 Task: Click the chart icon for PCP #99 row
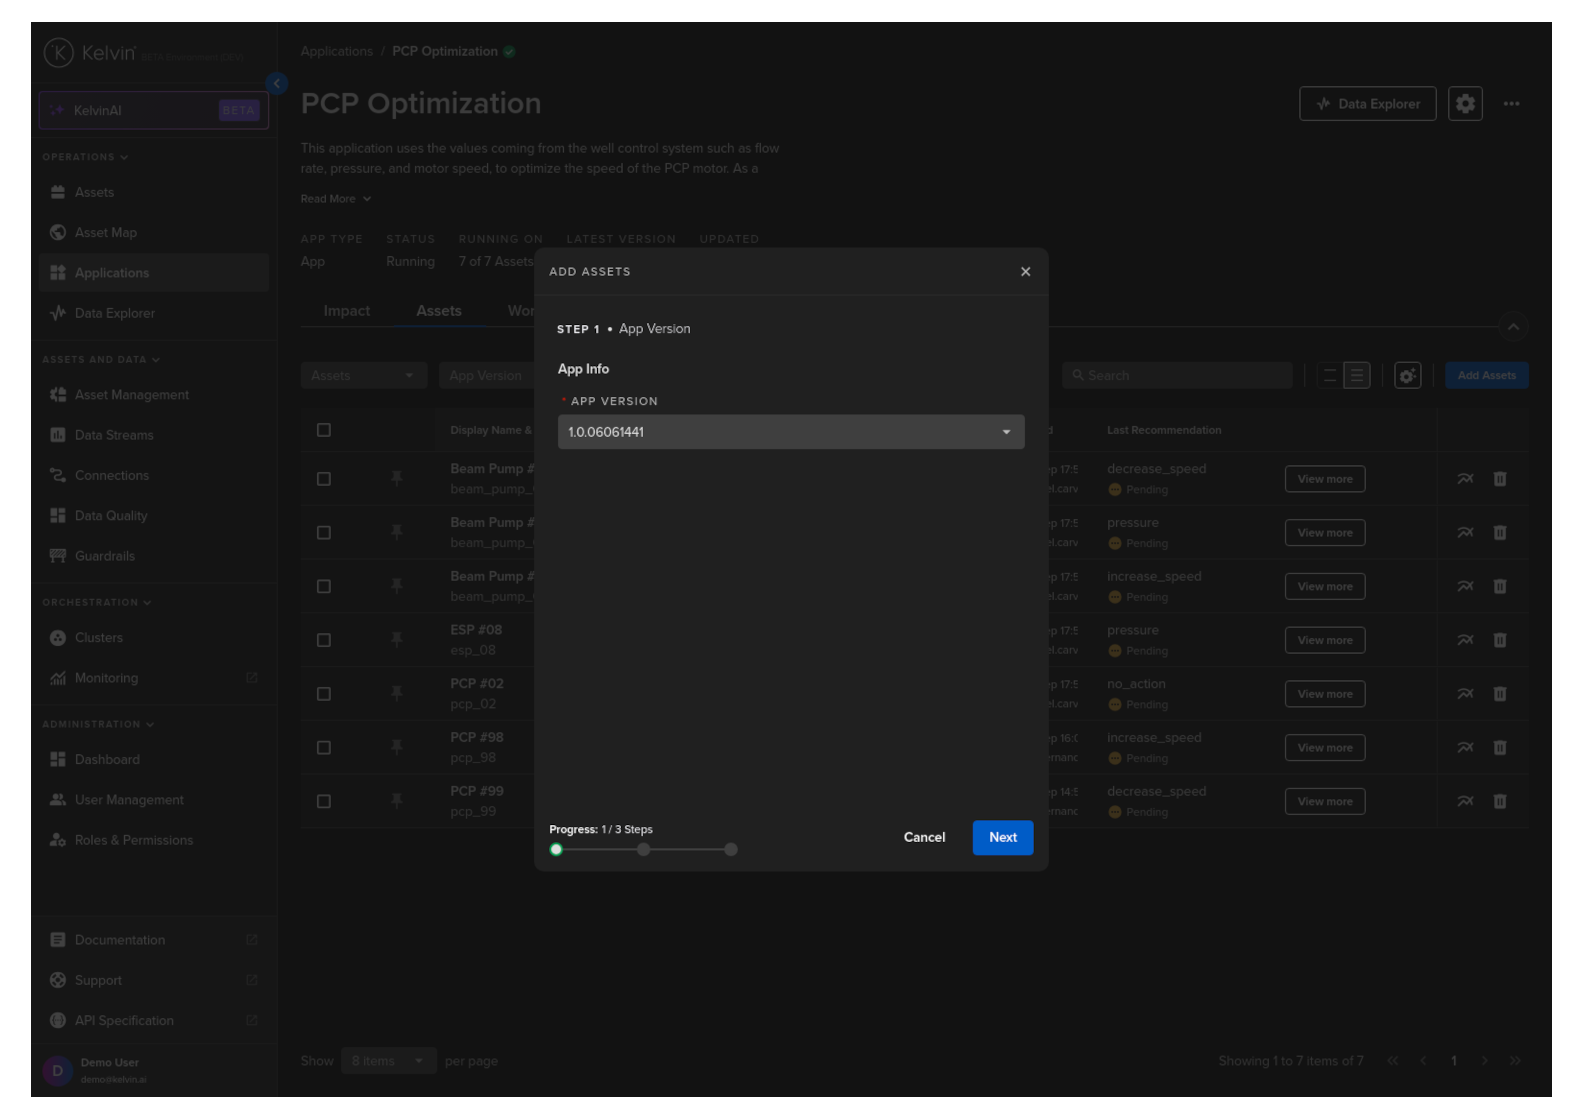click(x=1465, y=801)
